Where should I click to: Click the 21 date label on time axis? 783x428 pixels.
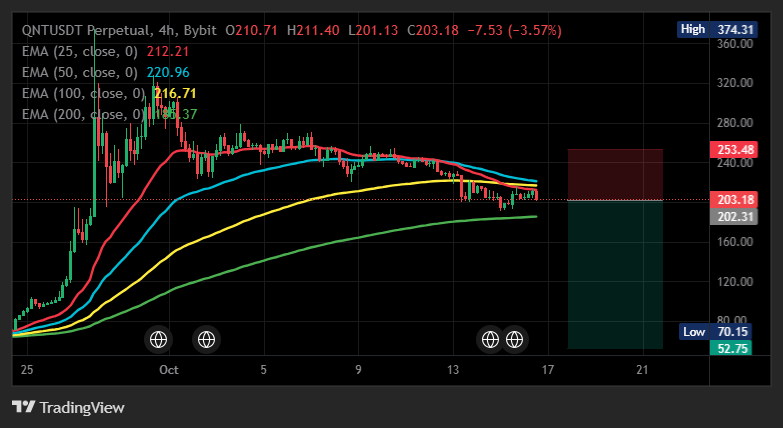pyautogui.click(x=643, y=370)
